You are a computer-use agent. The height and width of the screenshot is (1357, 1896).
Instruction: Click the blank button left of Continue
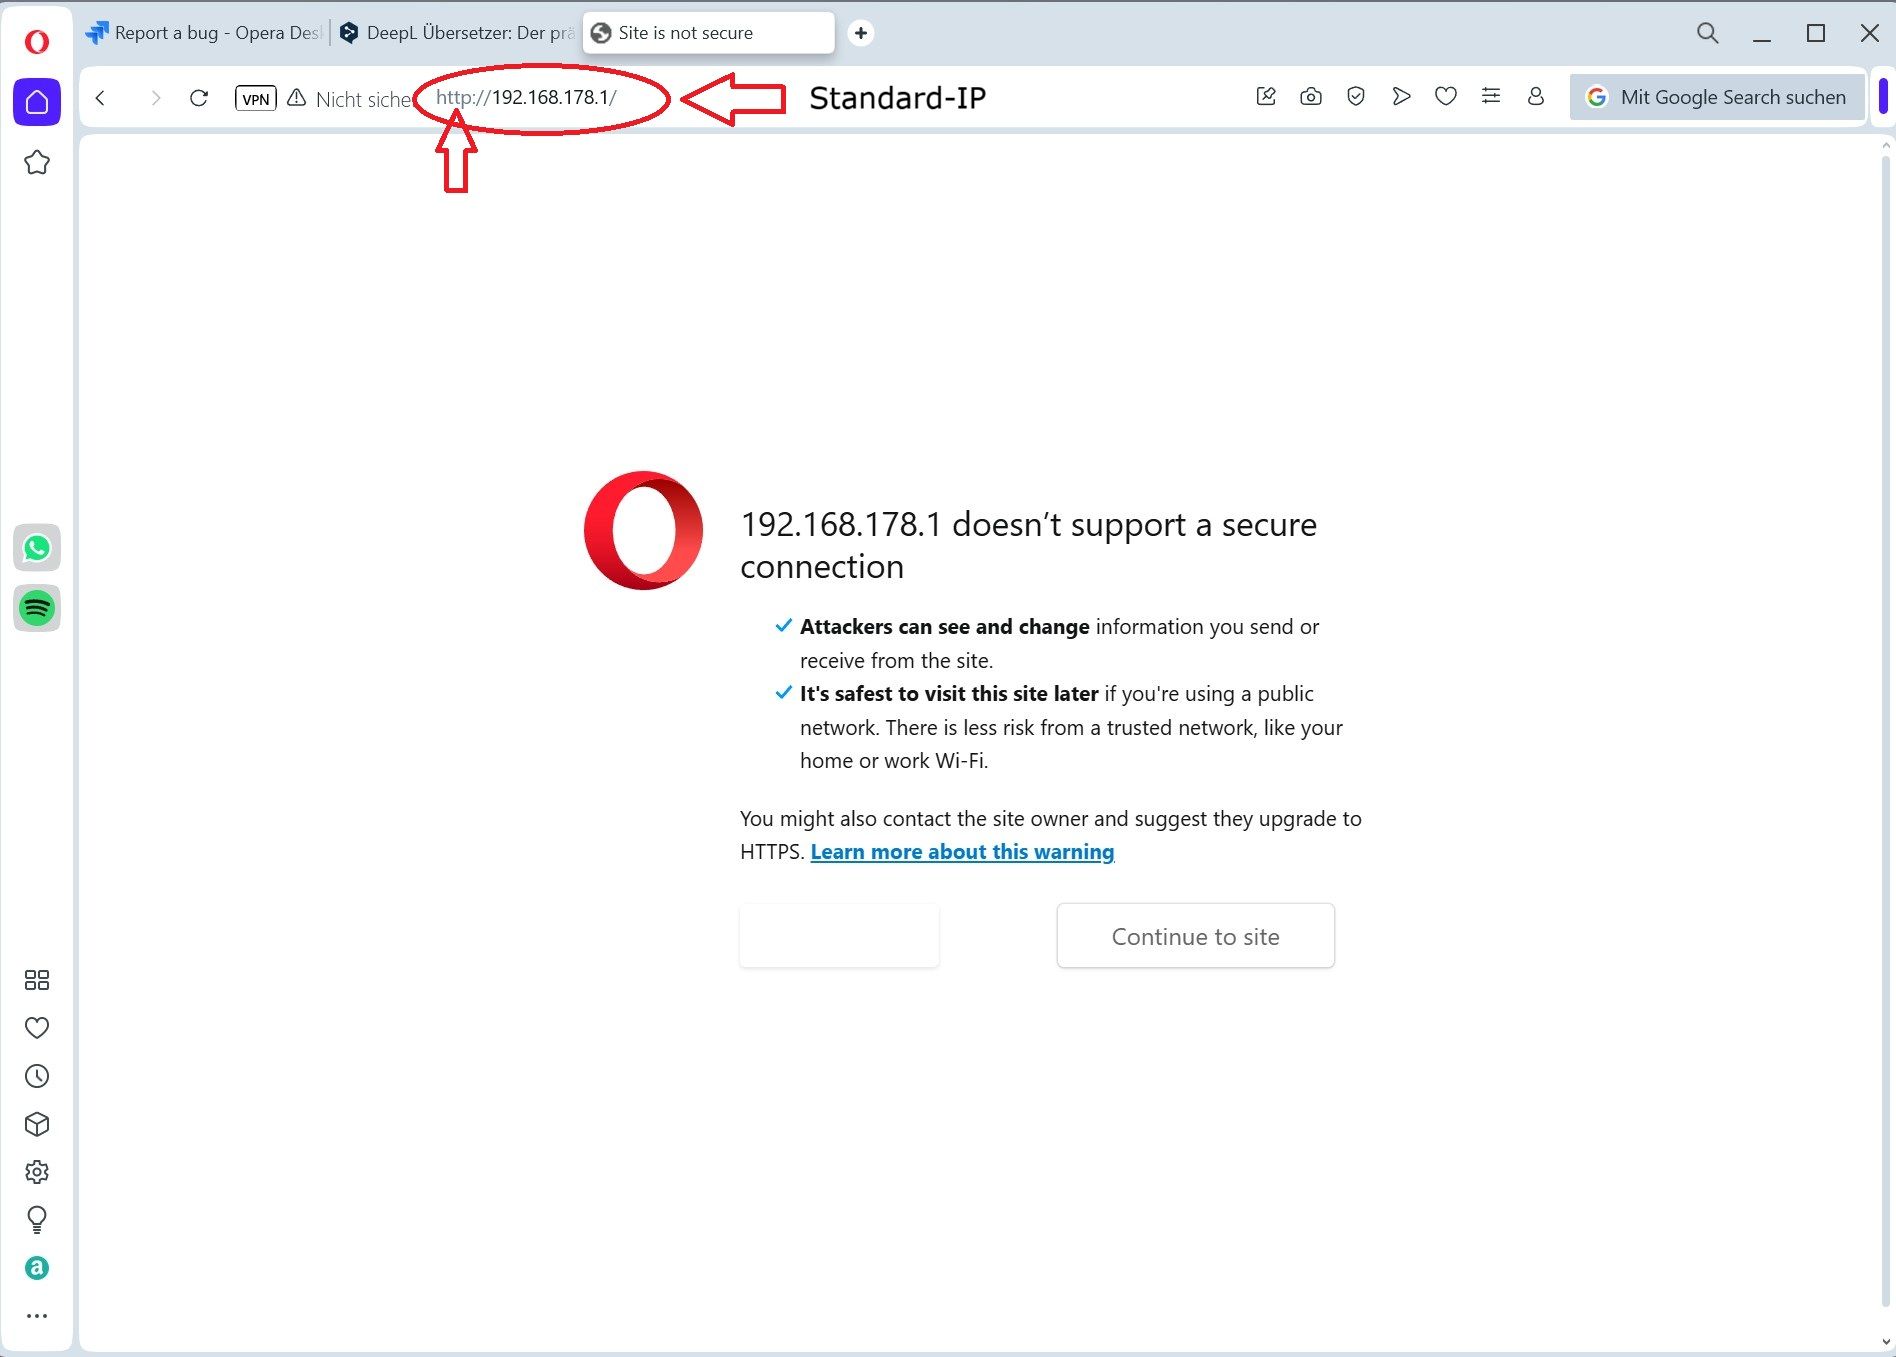pyautogui.click(x=839, y=936)
